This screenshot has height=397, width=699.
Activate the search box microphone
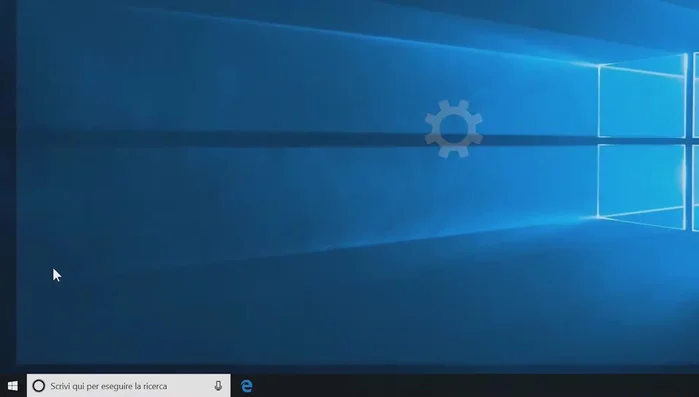218,386
